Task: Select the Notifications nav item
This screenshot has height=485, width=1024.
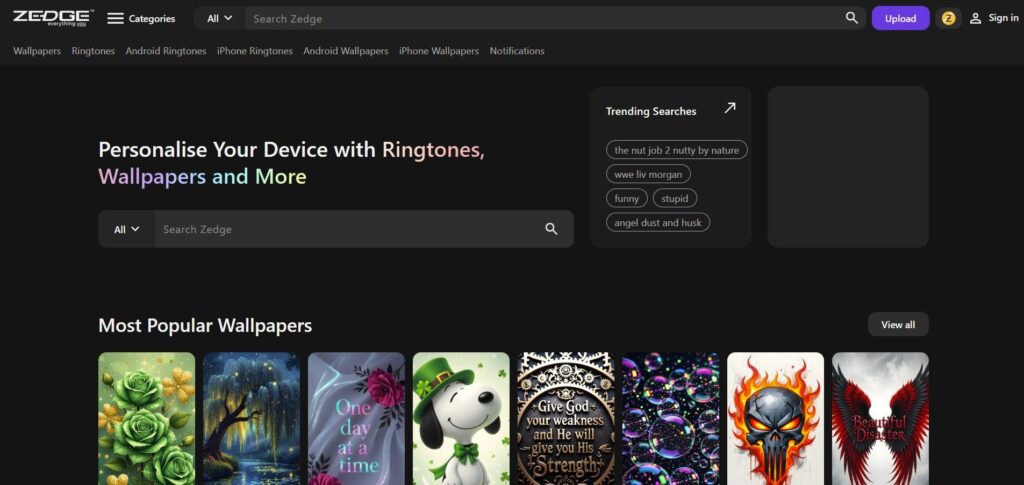Action: tap(516, 51)
